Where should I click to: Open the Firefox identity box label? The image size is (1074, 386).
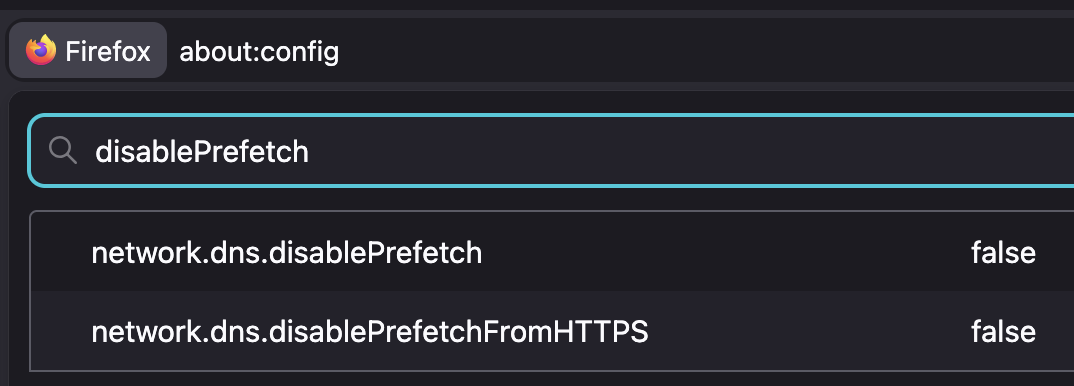click(x=88, y=50)
